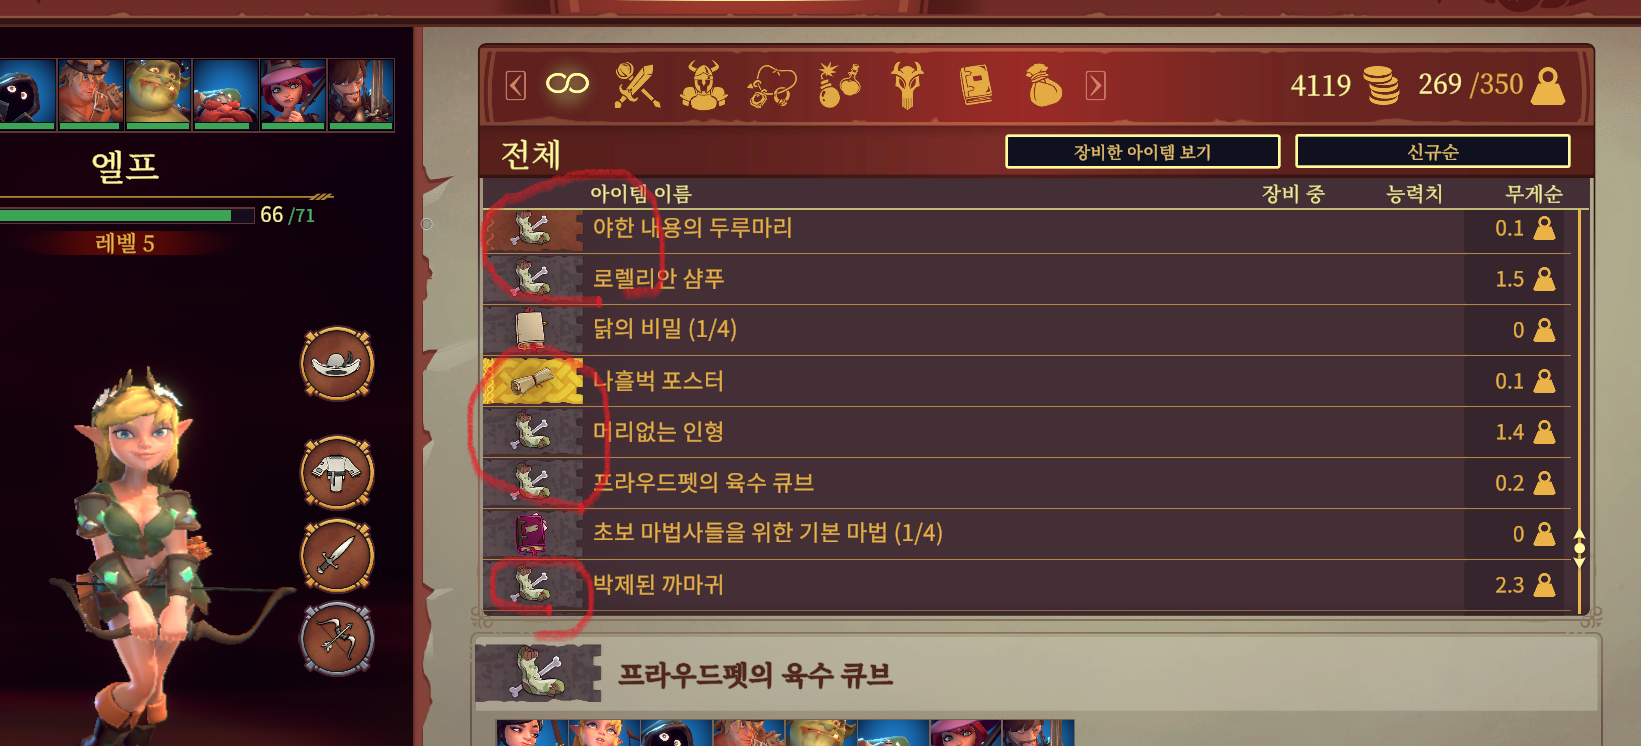The height and width of the screenshot is (746, 1641).
Task: Select the infinity all-items category icon
Action: [567, 84]
